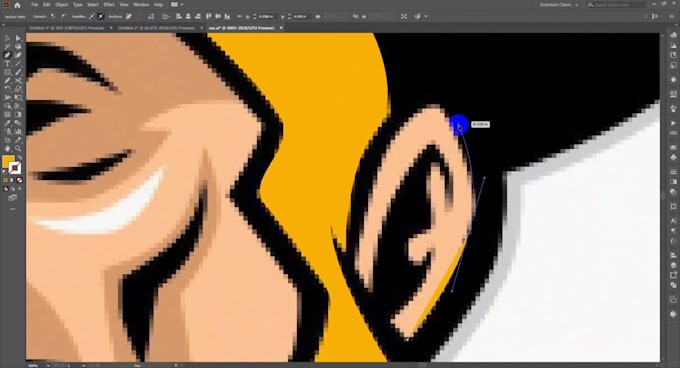Screen dimensions: 680x368
Task: Select the Width tool
Action: (7, 98)
